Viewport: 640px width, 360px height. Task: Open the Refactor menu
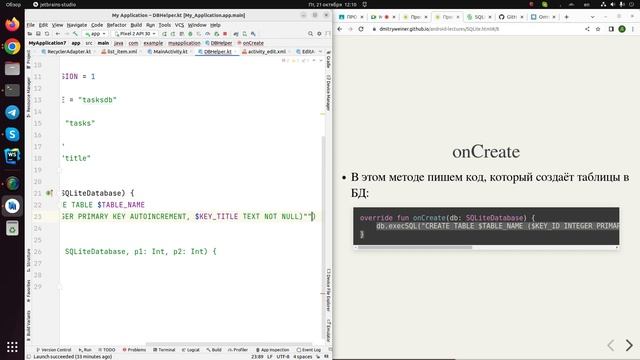(116, 25)
